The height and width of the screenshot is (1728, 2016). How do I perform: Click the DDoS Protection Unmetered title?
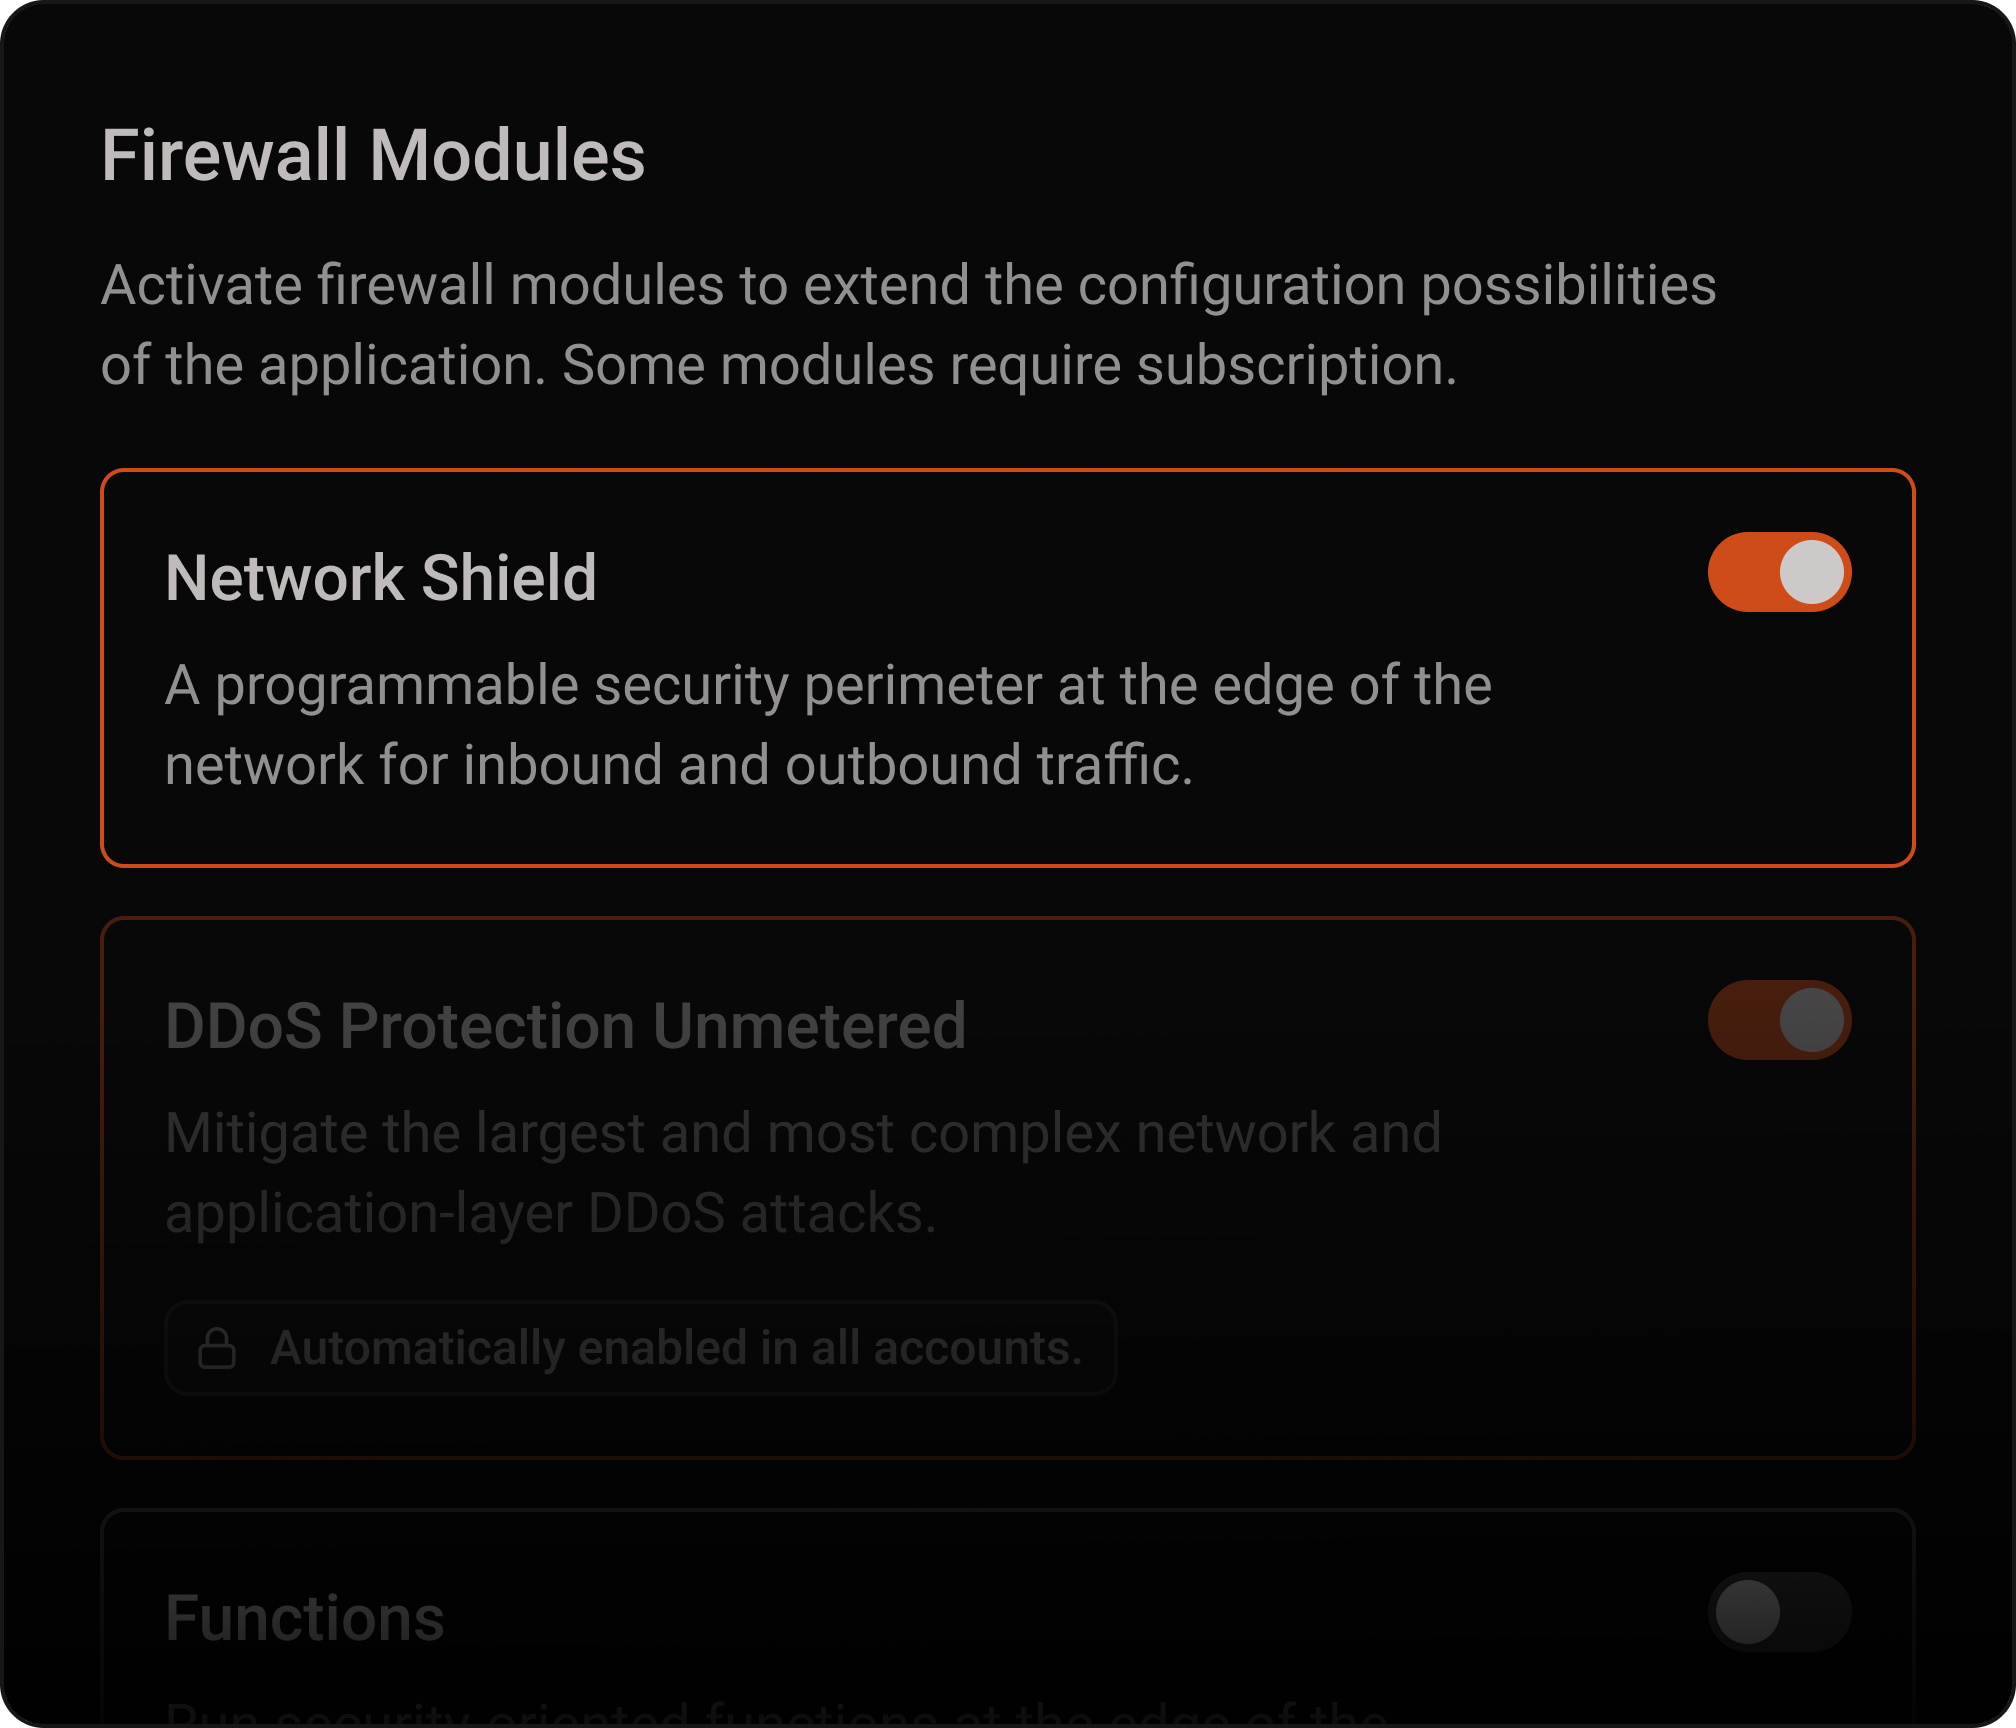click(x=566, y=1023)
